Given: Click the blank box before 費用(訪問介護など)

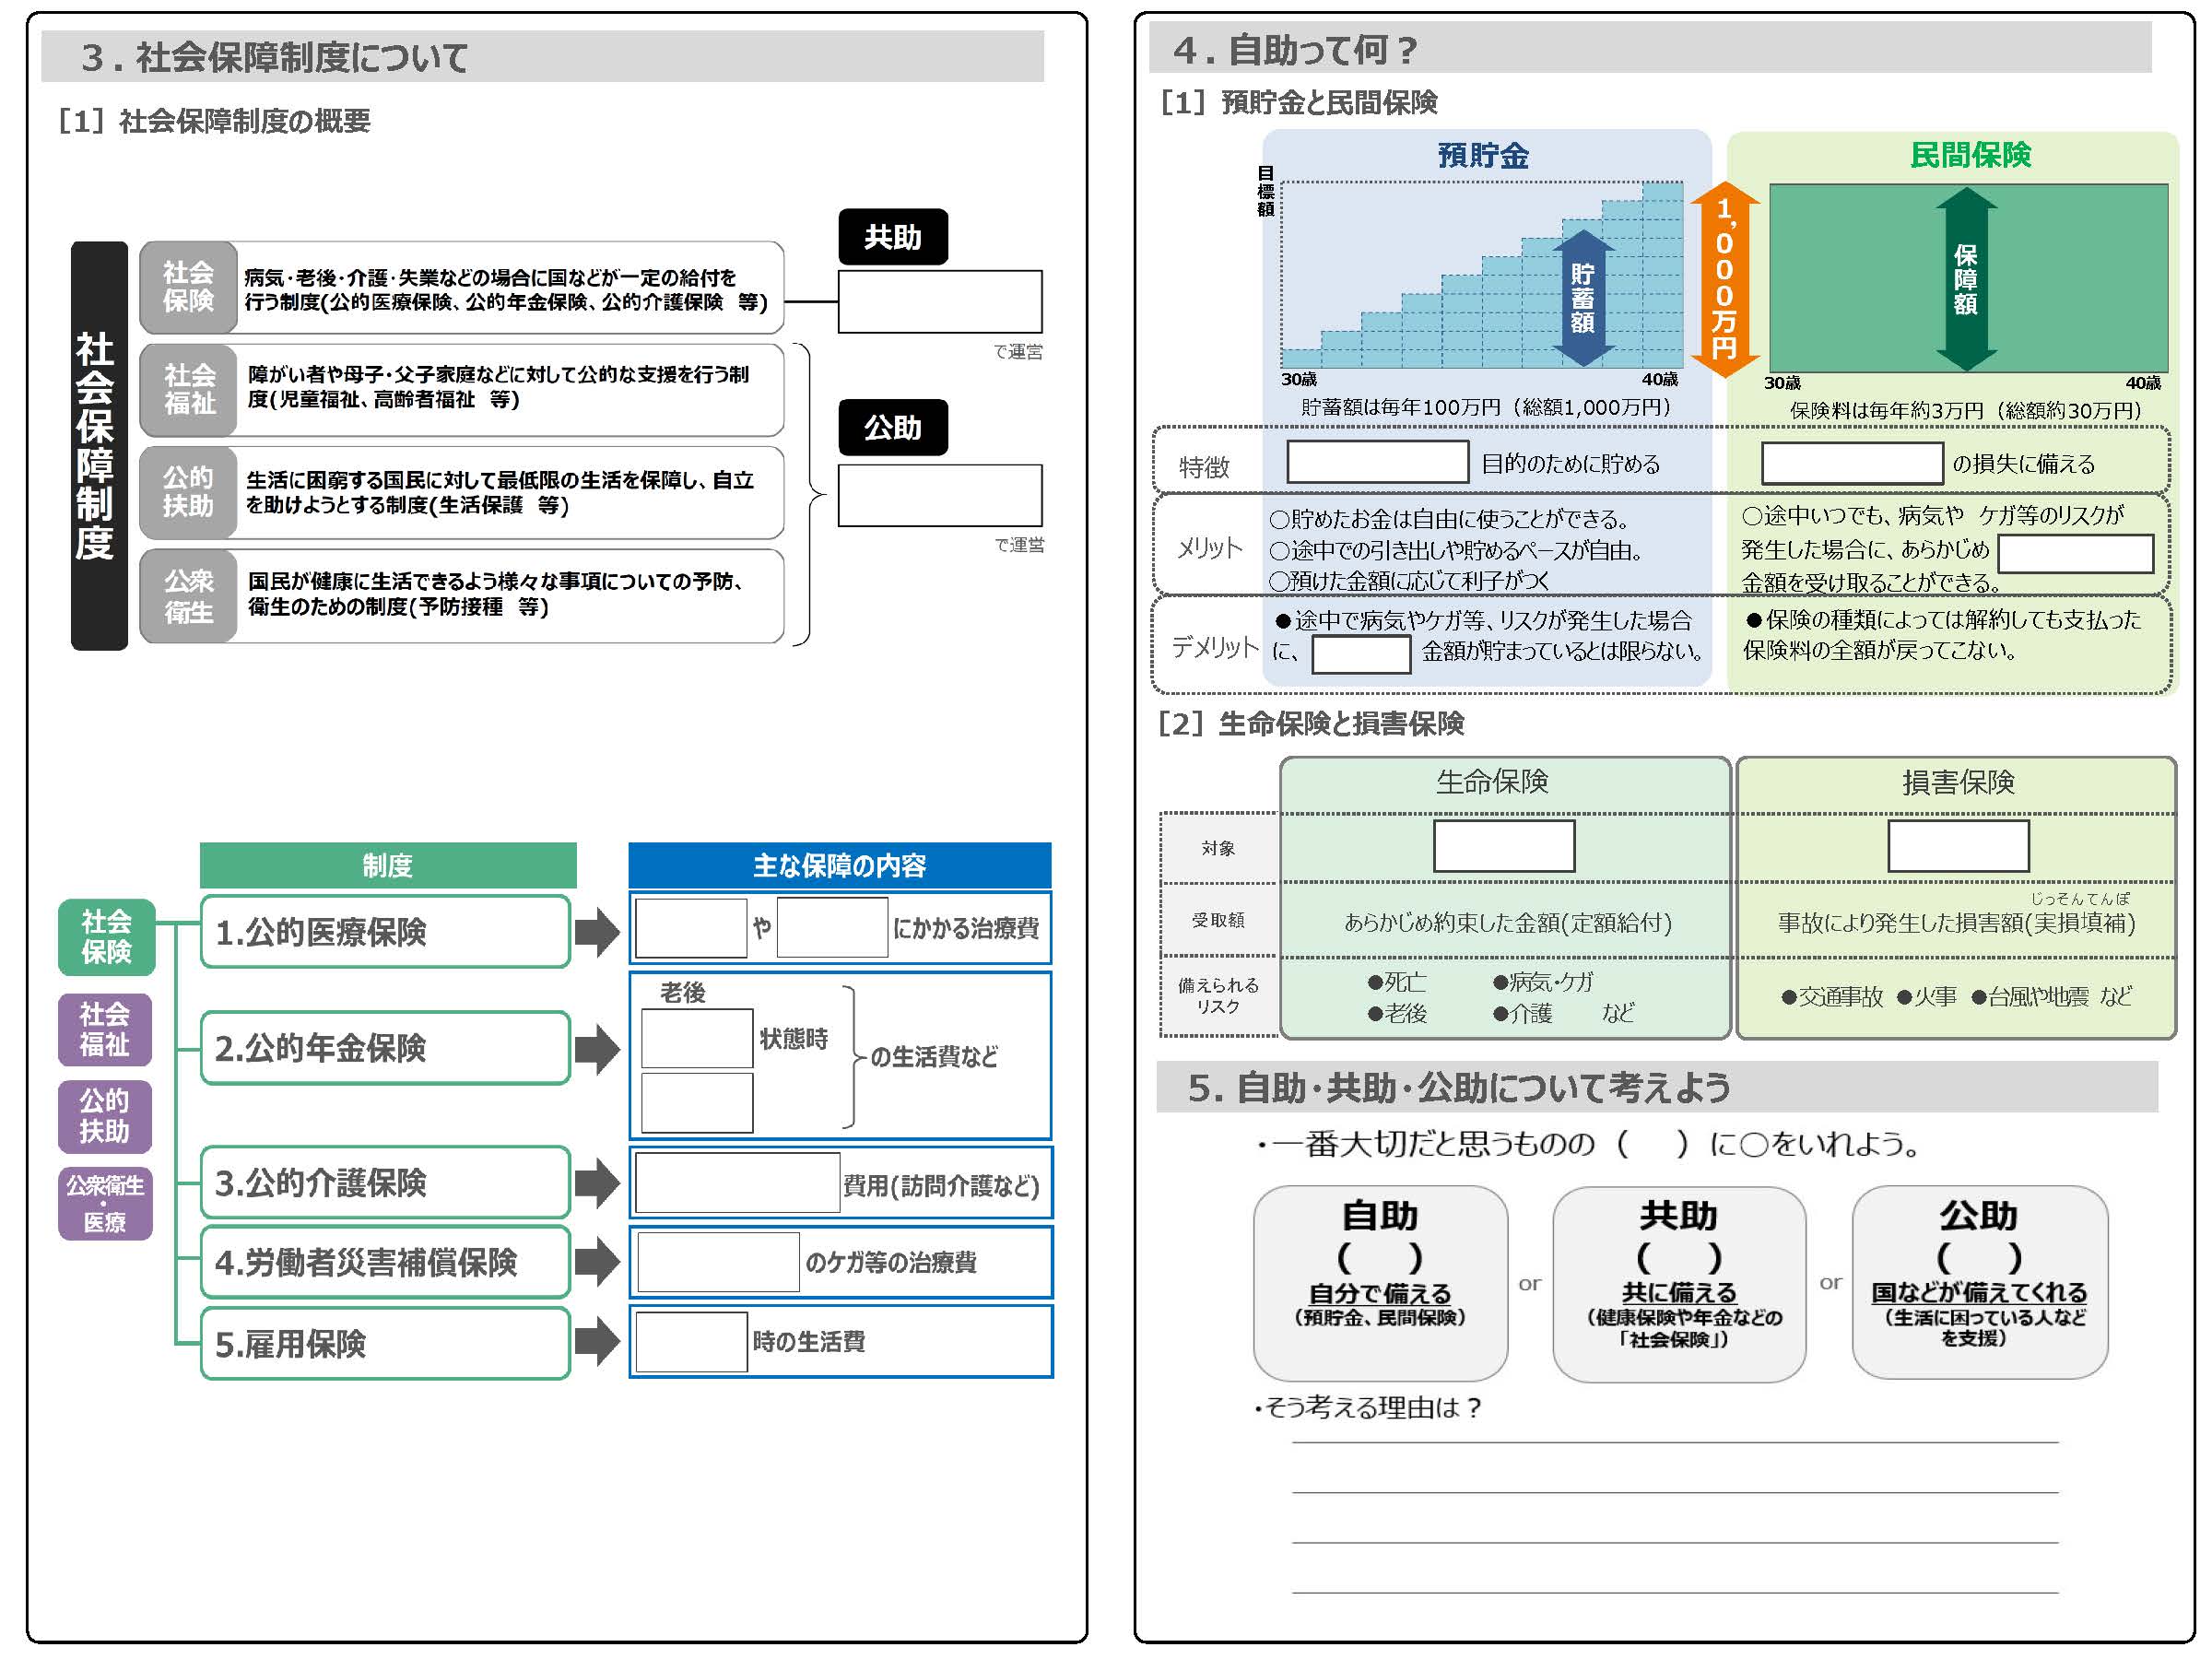Looking at the screenshot, I should click(x=738, y=1183).
